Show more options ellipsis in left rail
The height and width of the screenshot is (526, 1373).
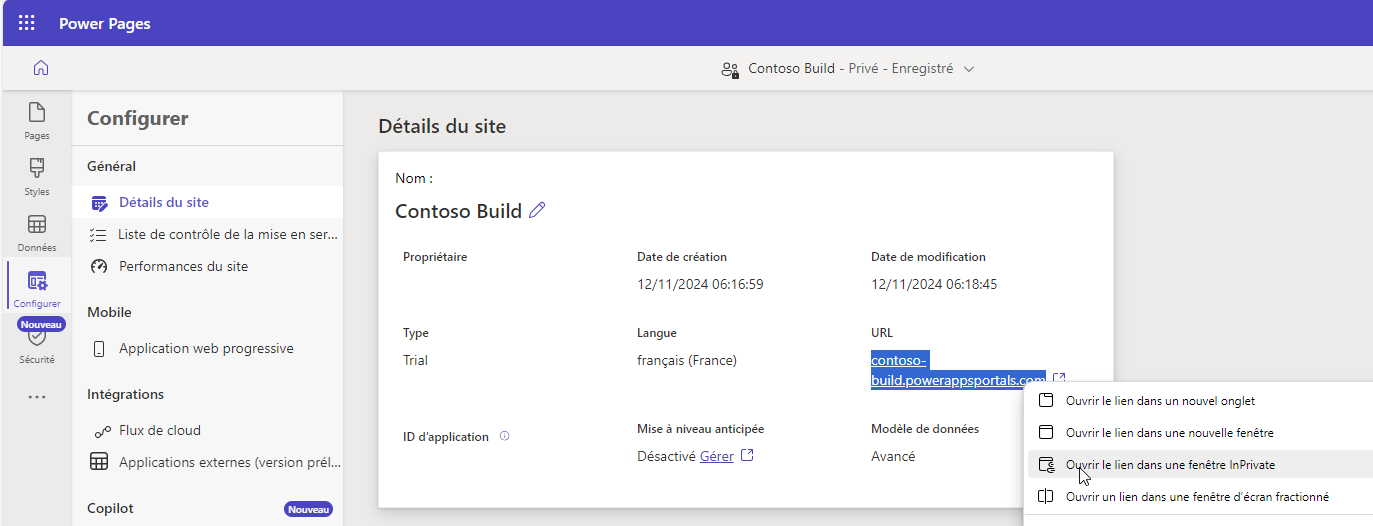pyautogui.click(x=37, y=397)
